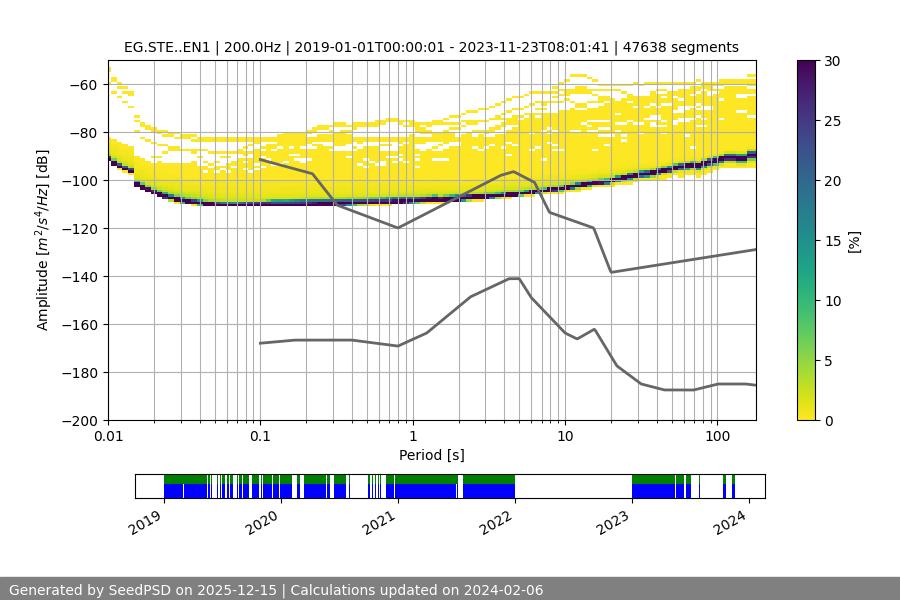Click the 0.01 x-axis tick label
This screenshot has height=600, width=900.
(x=108, y=437)
